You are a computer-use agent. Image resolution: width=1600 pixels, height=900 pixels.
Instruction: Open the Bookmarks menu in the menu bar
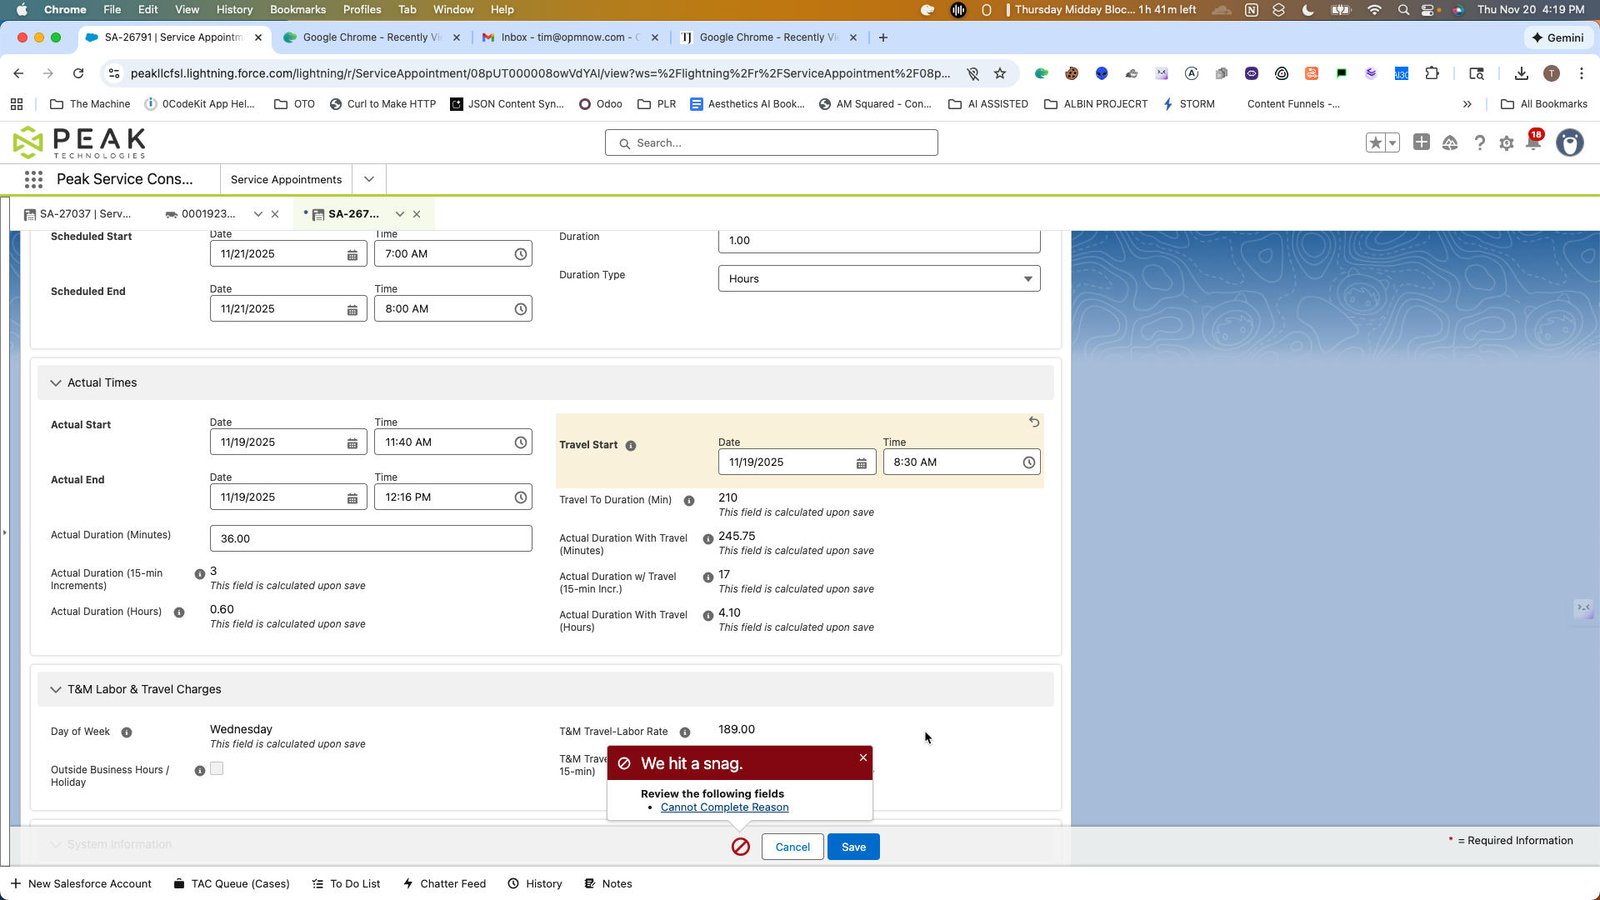tap(298, 10)
